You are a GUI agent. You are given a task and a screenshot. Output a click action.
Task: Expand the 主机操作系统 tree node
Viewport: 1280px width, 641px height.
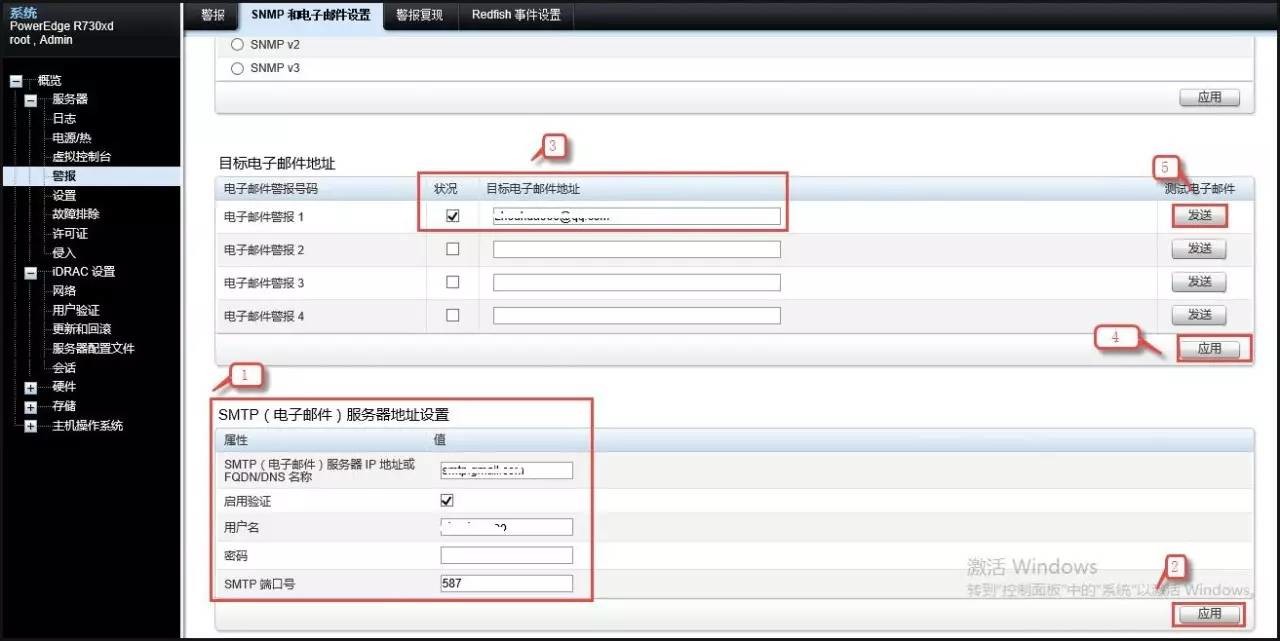[30, 426]
